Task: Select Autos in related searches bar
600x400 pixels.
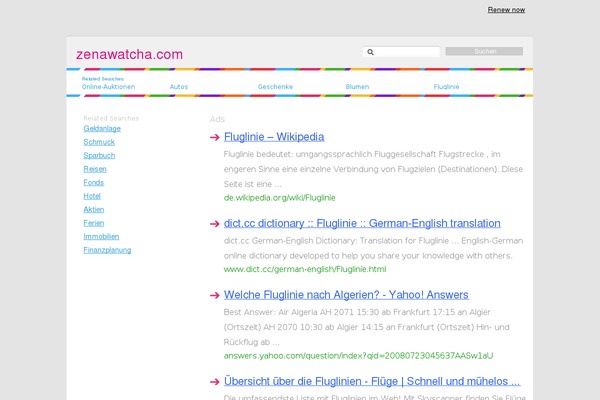Action: pos(179,87)
